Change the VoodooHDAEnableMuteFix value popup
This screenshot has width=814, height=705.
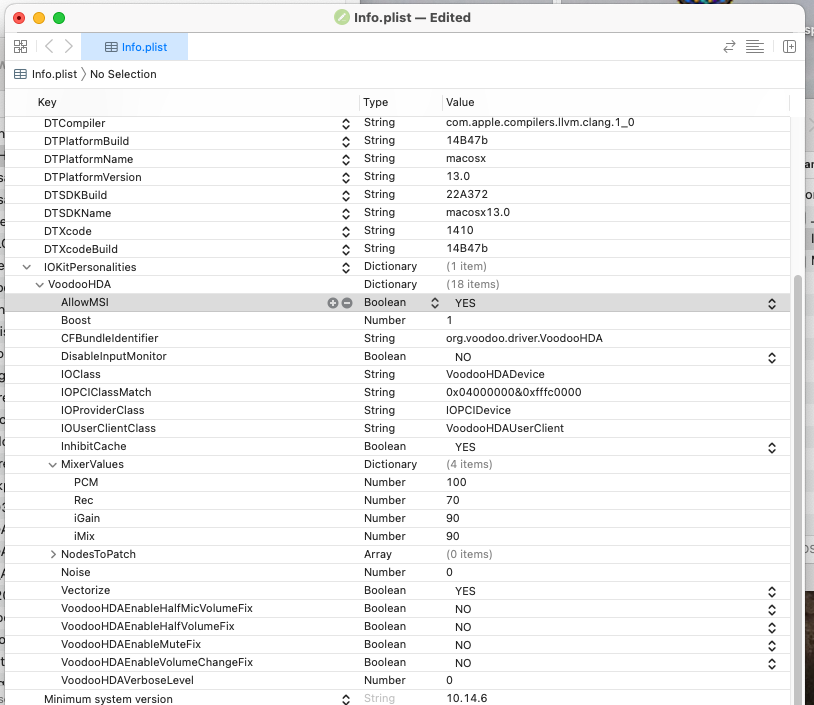pyautogui.click(x=772, y=646)
